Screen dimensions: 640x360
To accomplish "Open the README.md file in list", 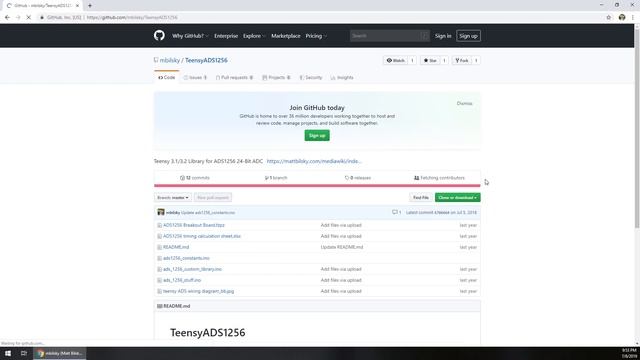I will click(x=176, y=247).
